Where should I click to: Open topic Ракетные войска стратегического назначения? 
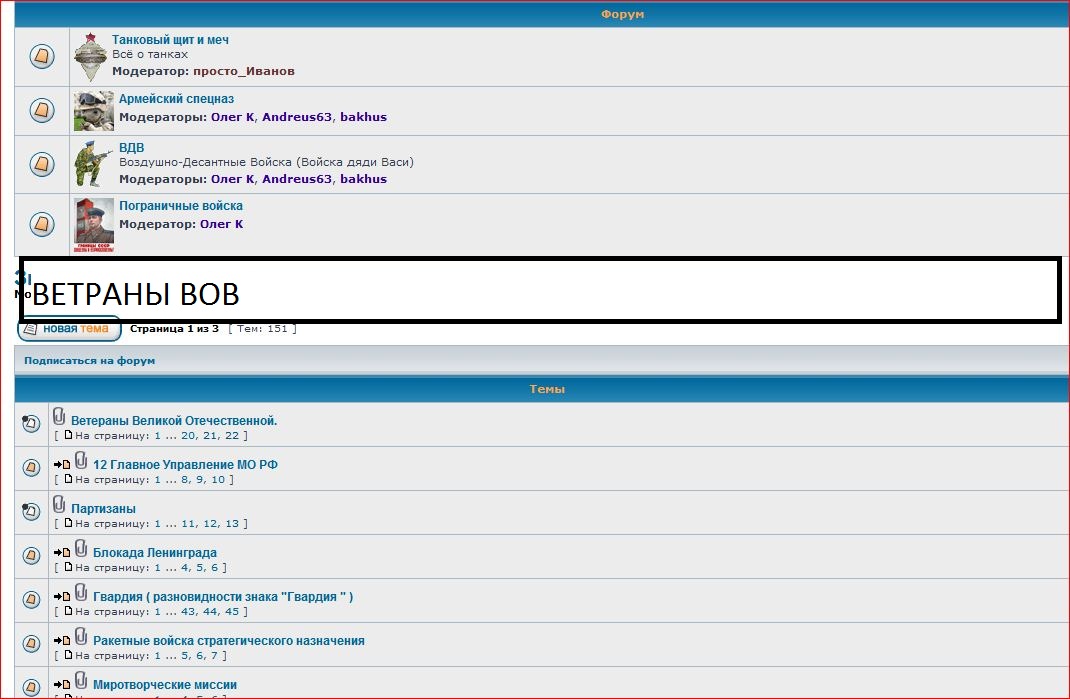tap(228, 641)
